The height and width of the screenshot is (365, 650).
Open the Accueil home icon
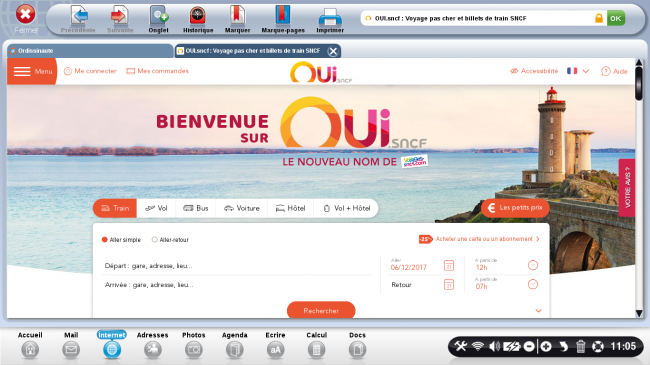(30, 345)
